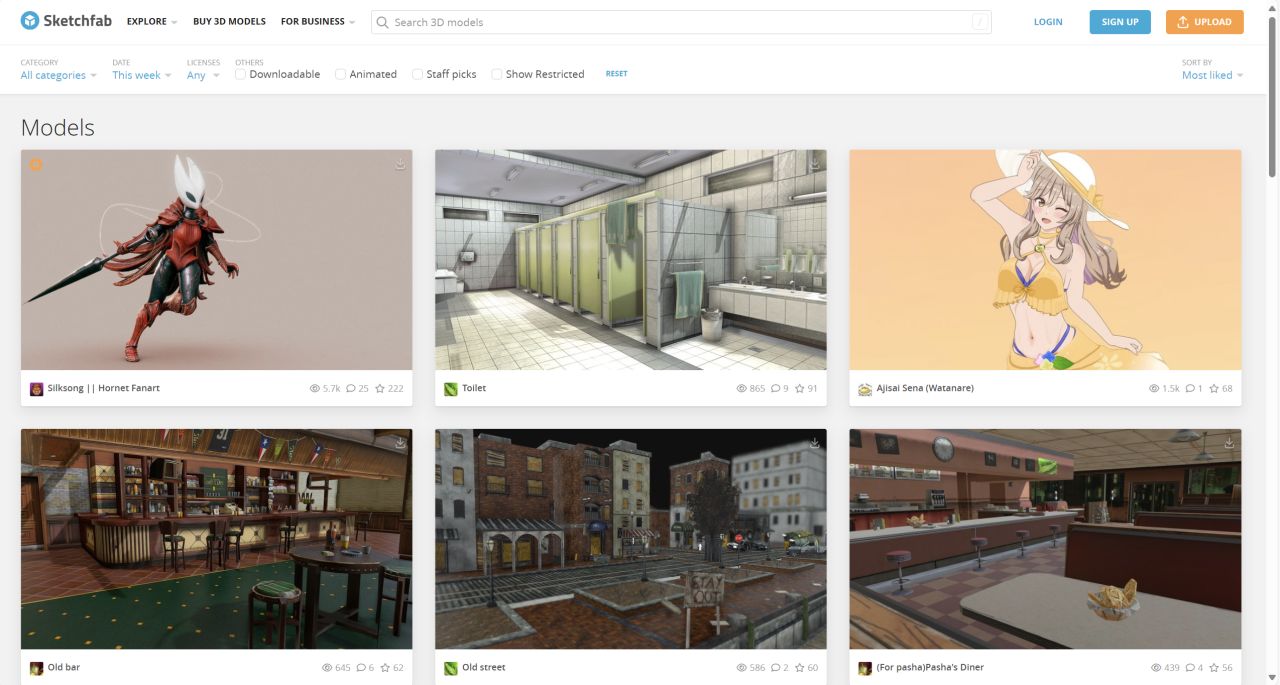Click the slash shortcut icon in search bar
This screenshot has height=685, width=1280.
tap(979, 22)
